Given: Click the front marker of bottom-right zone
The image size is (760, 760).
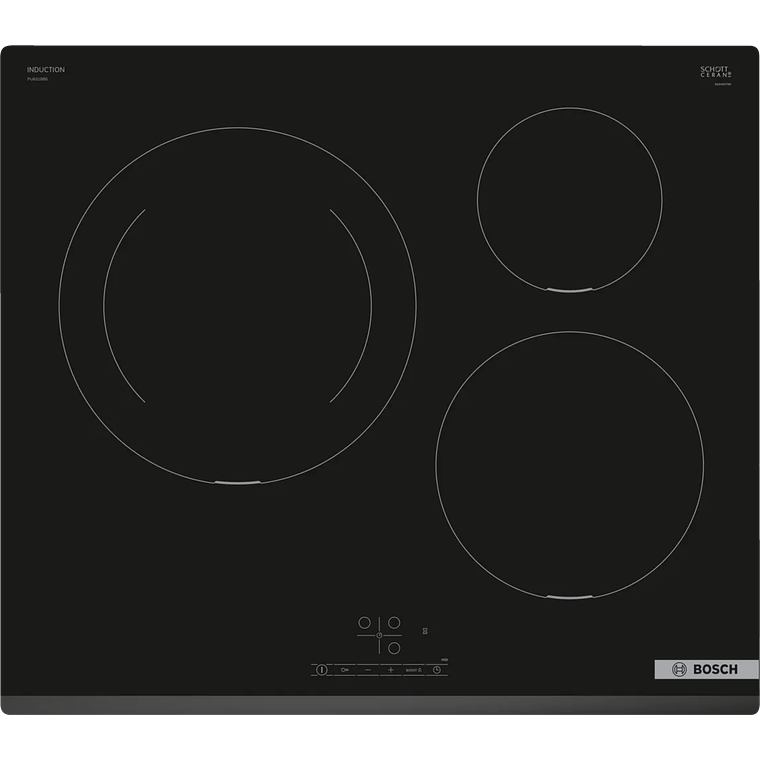Looking at the screenshot, I should (569, 597).
